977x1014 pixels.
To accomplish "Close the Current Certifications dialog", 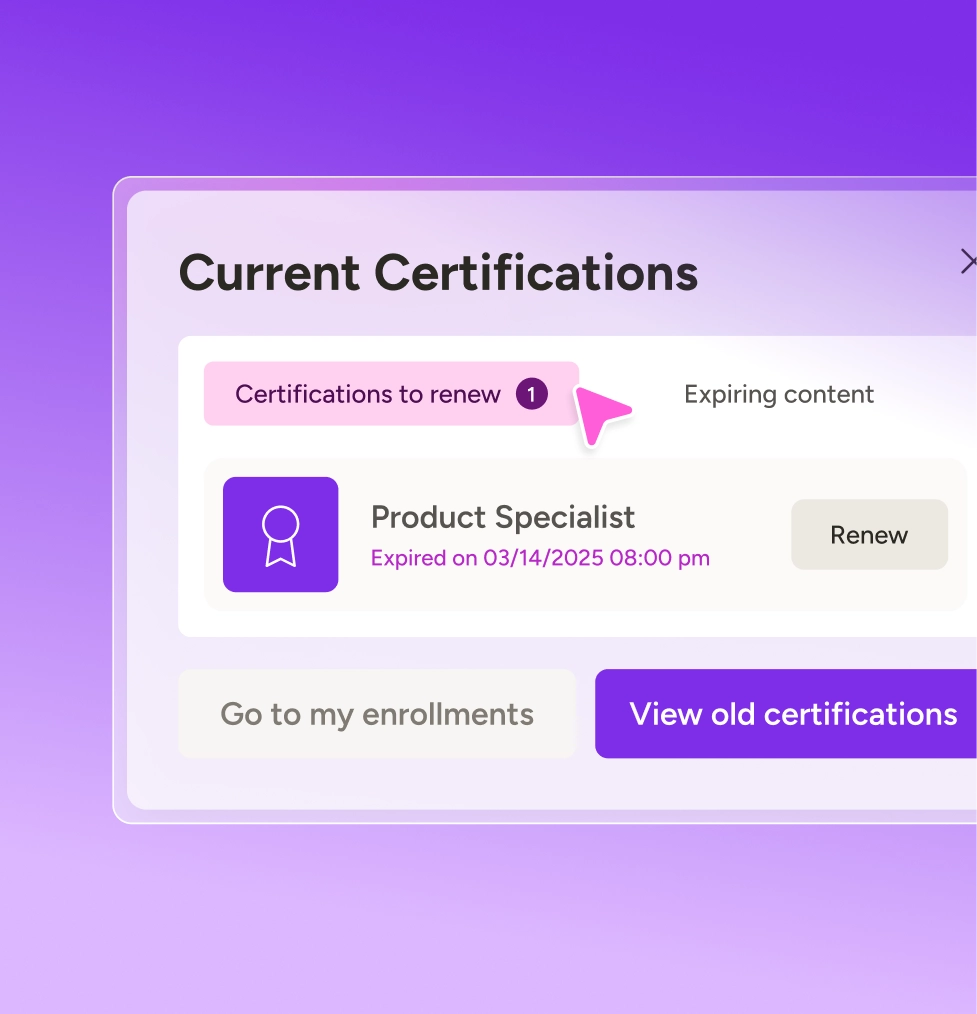I will [968, 261].
